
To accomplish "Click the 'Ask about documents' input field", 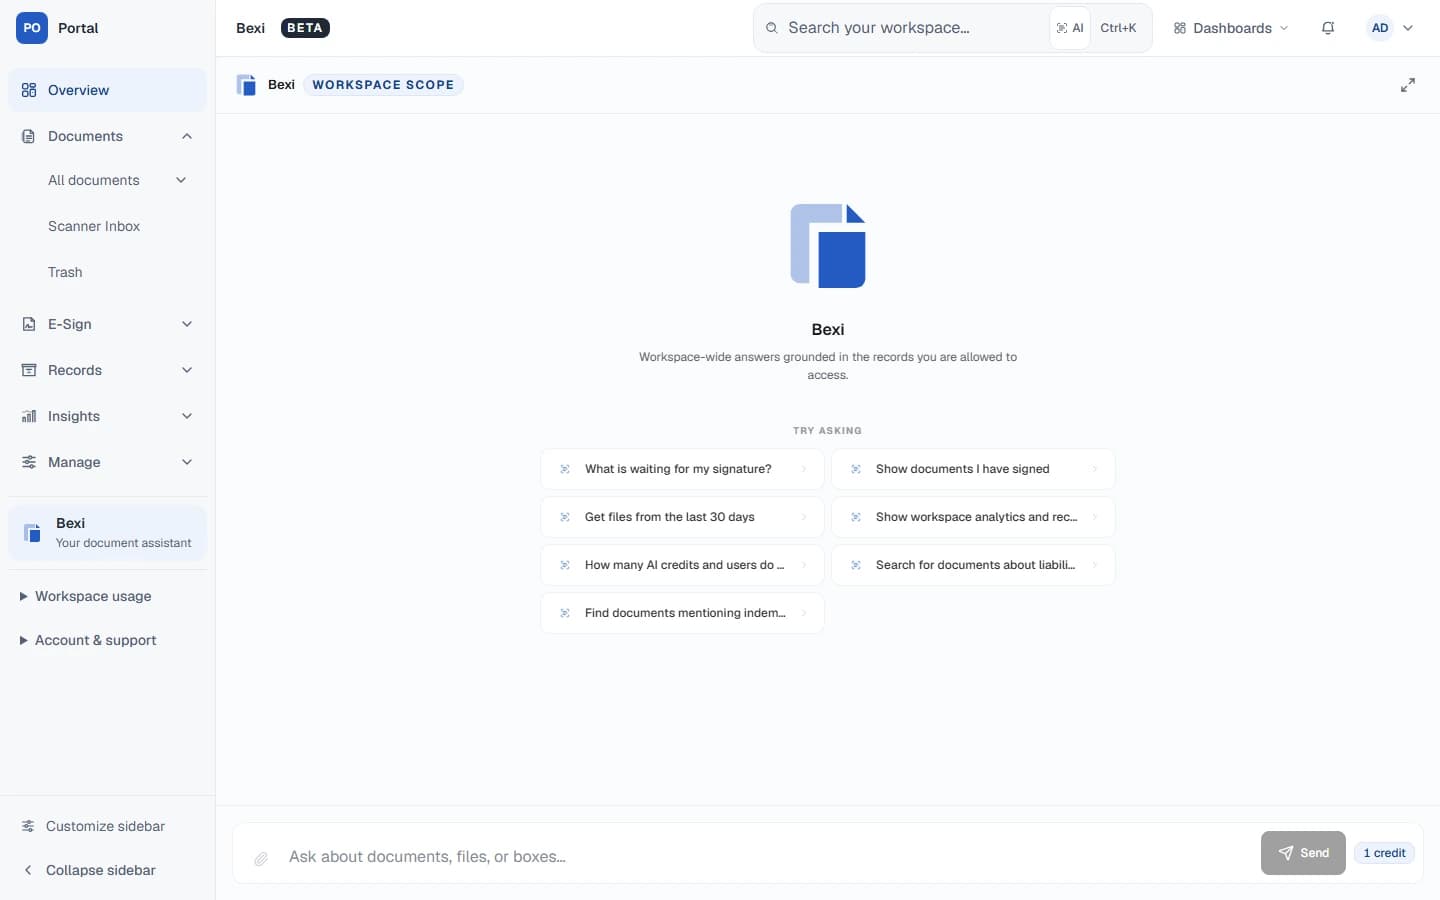I will tap(768, 856).
